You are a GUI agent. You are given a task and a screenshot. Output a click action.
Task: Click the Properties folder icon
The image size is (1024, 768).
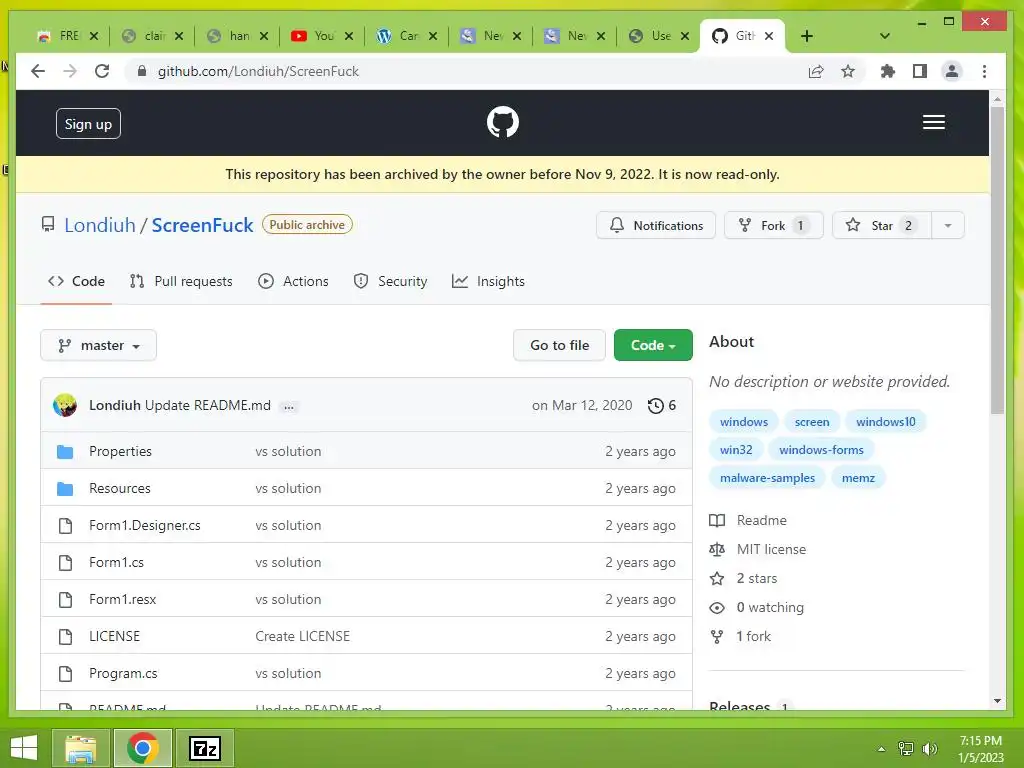pyautogui.click(x=65, y=451)
